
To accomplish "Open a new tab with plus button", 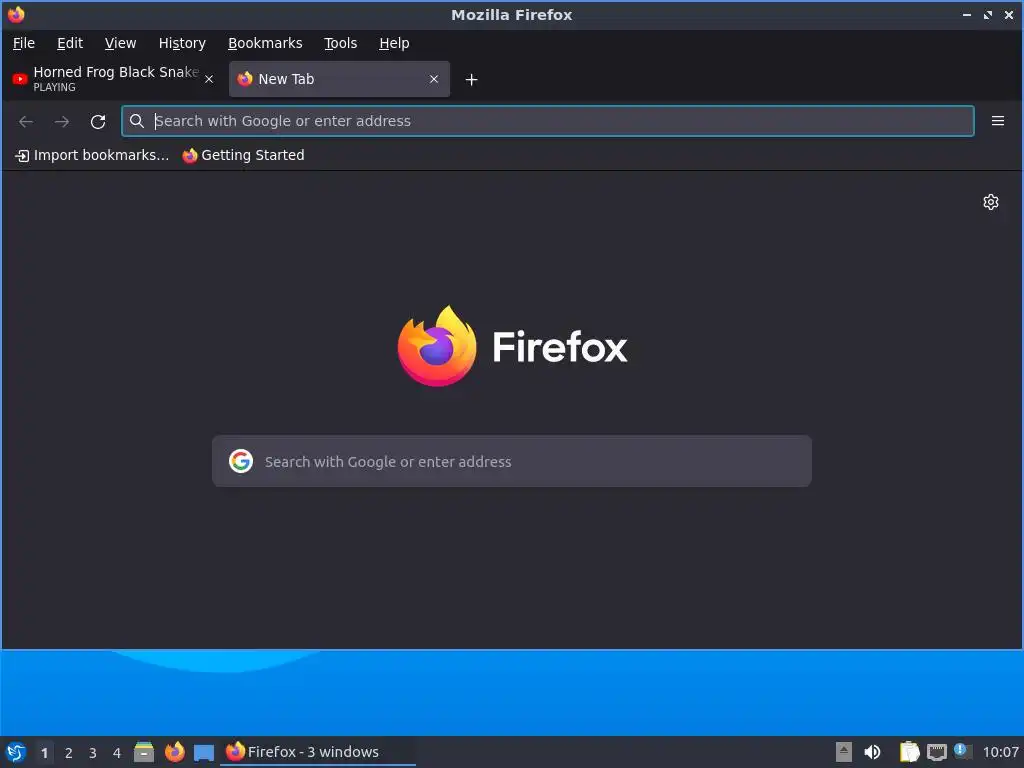I will 471,80.
